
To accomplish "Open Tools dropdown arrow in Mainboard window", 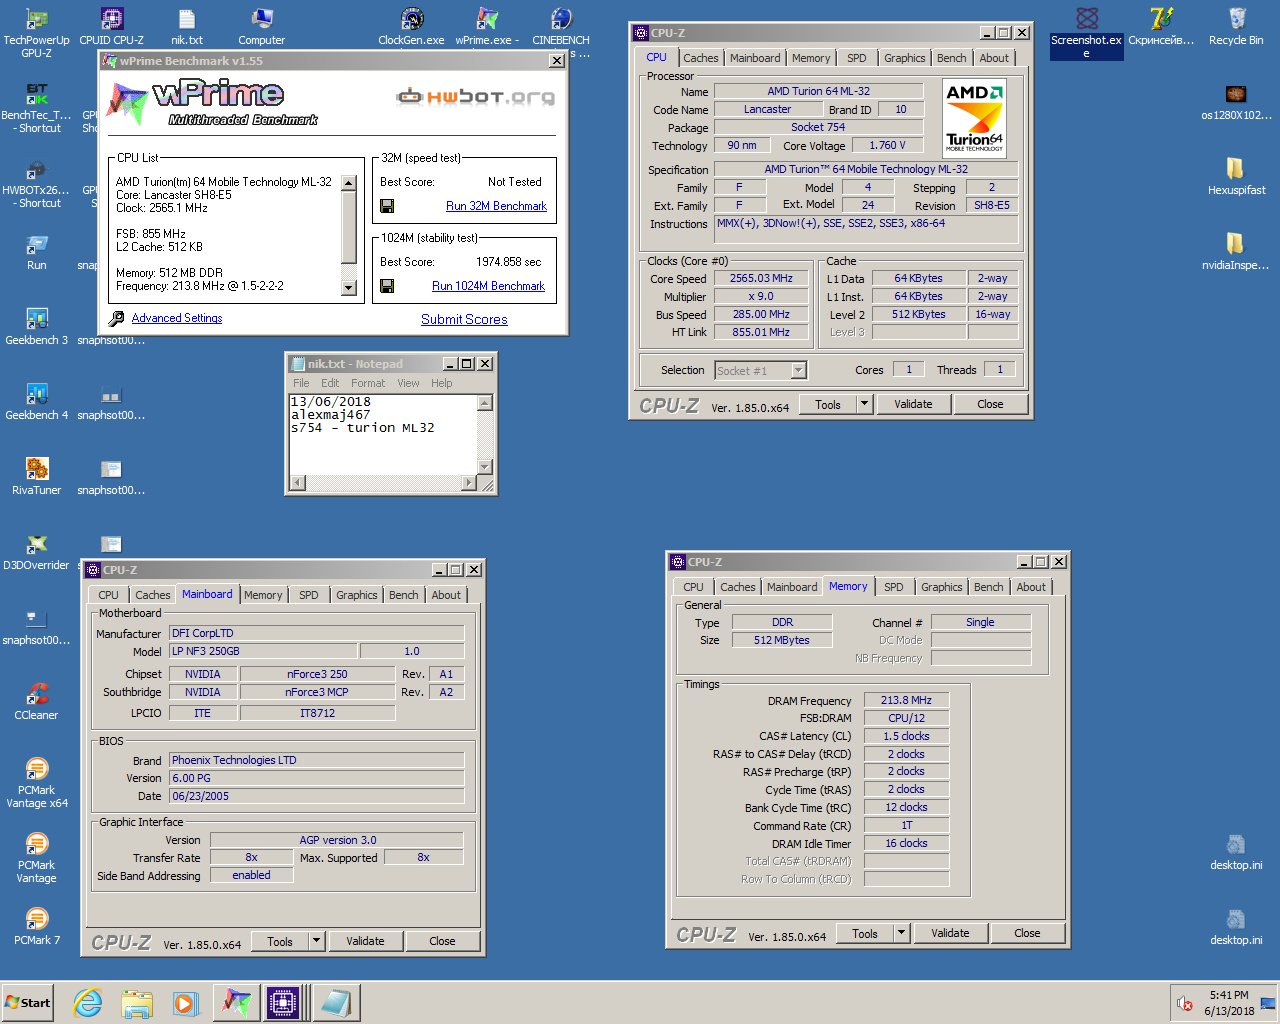I will click(317, 941).
